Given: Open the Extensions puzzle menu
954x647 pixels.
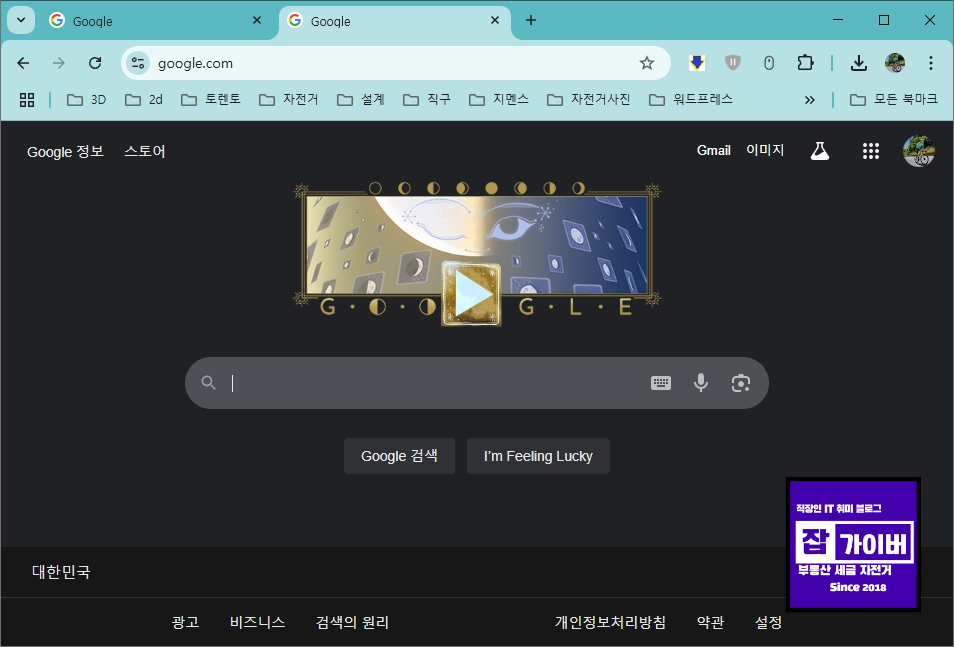Looking at the screenshot, I should 805,63.
